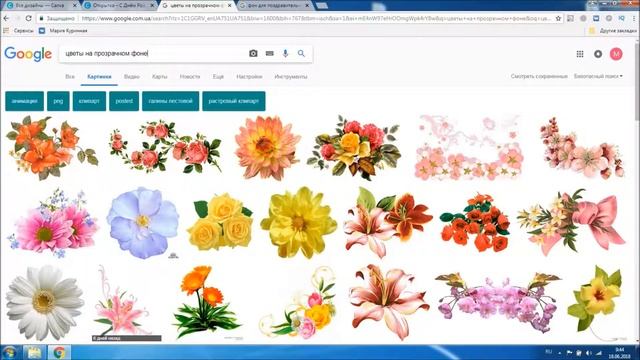The image size is (640, 360).
Task: Open the red-orange roses cluster image
Action: tap(475, 222)
